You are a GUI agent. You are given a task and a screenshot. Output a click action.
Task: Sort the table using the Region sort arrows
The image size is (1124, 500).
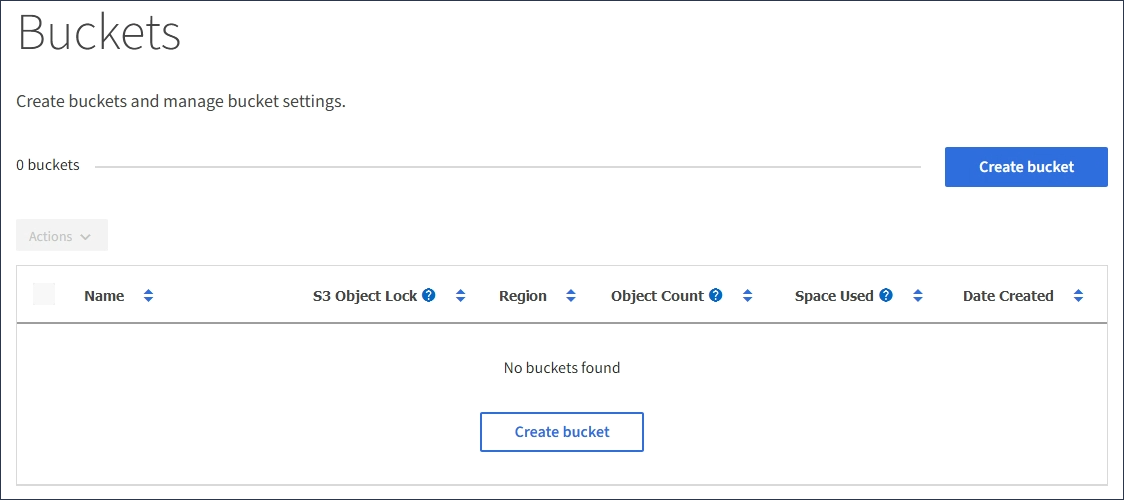(571, 296)
